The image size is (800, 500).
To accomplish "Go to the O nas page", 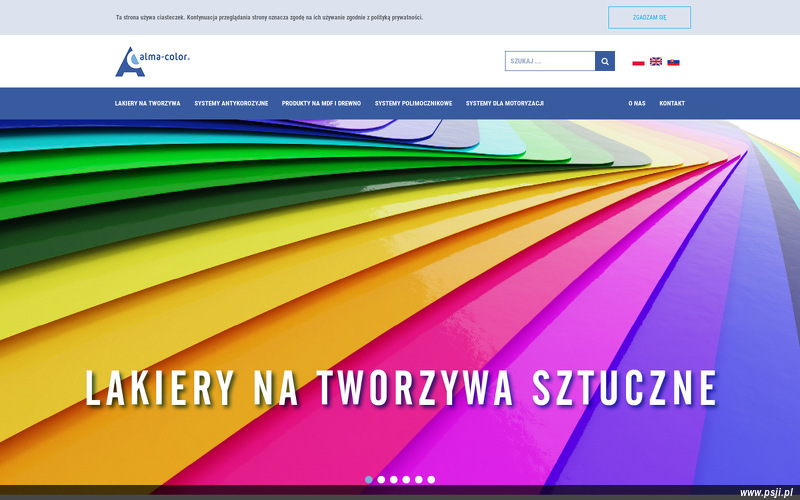I will [637, 104].
